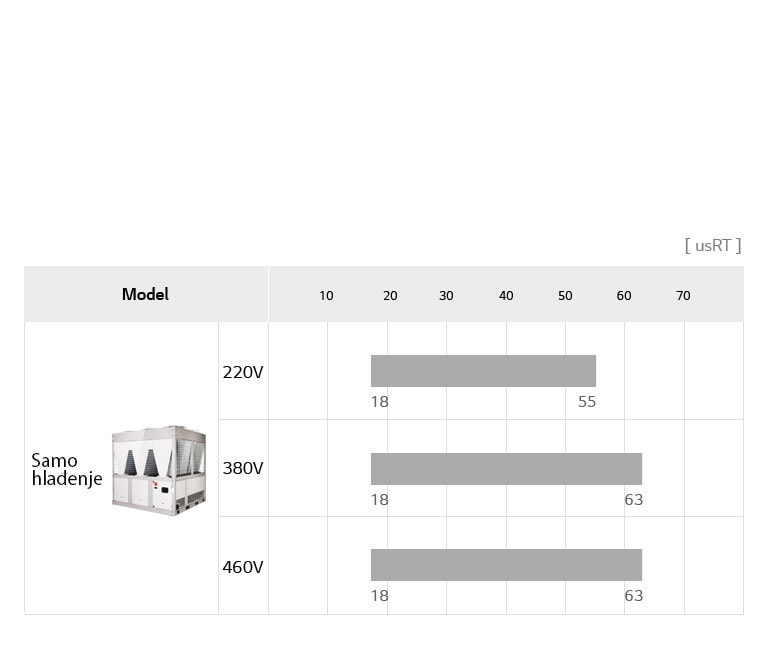The image size is (768, 650).
Task: Click the Samo hladenje label
Action: 67,470
